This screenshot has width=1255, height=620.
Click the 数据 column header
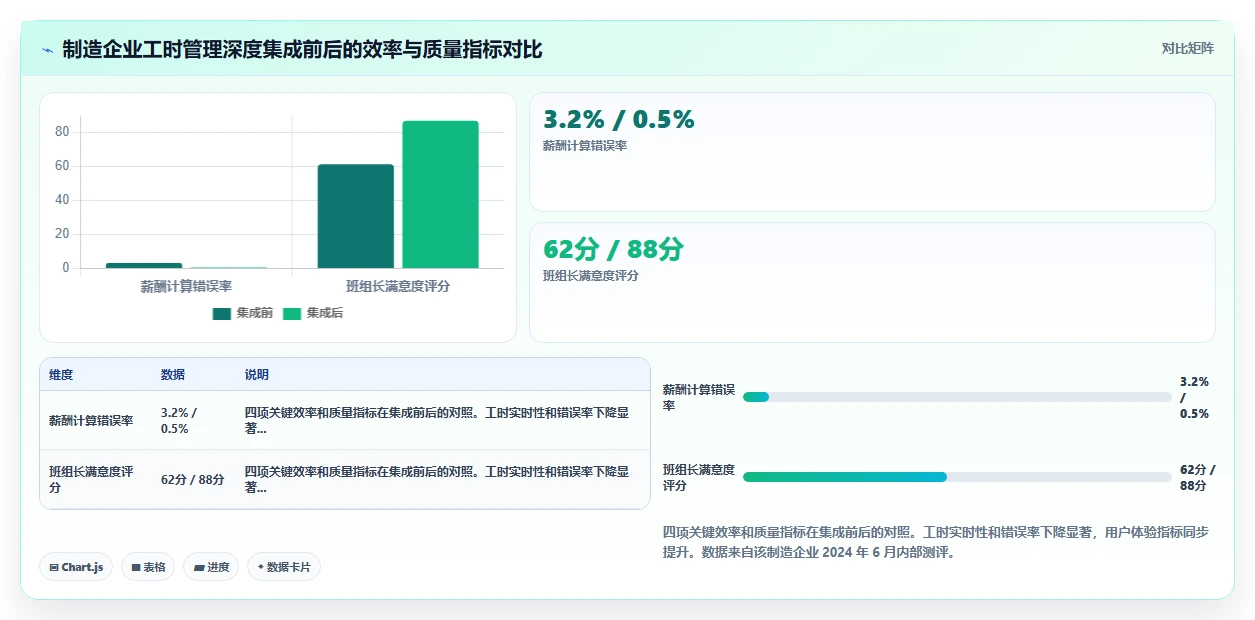[173, 375]
